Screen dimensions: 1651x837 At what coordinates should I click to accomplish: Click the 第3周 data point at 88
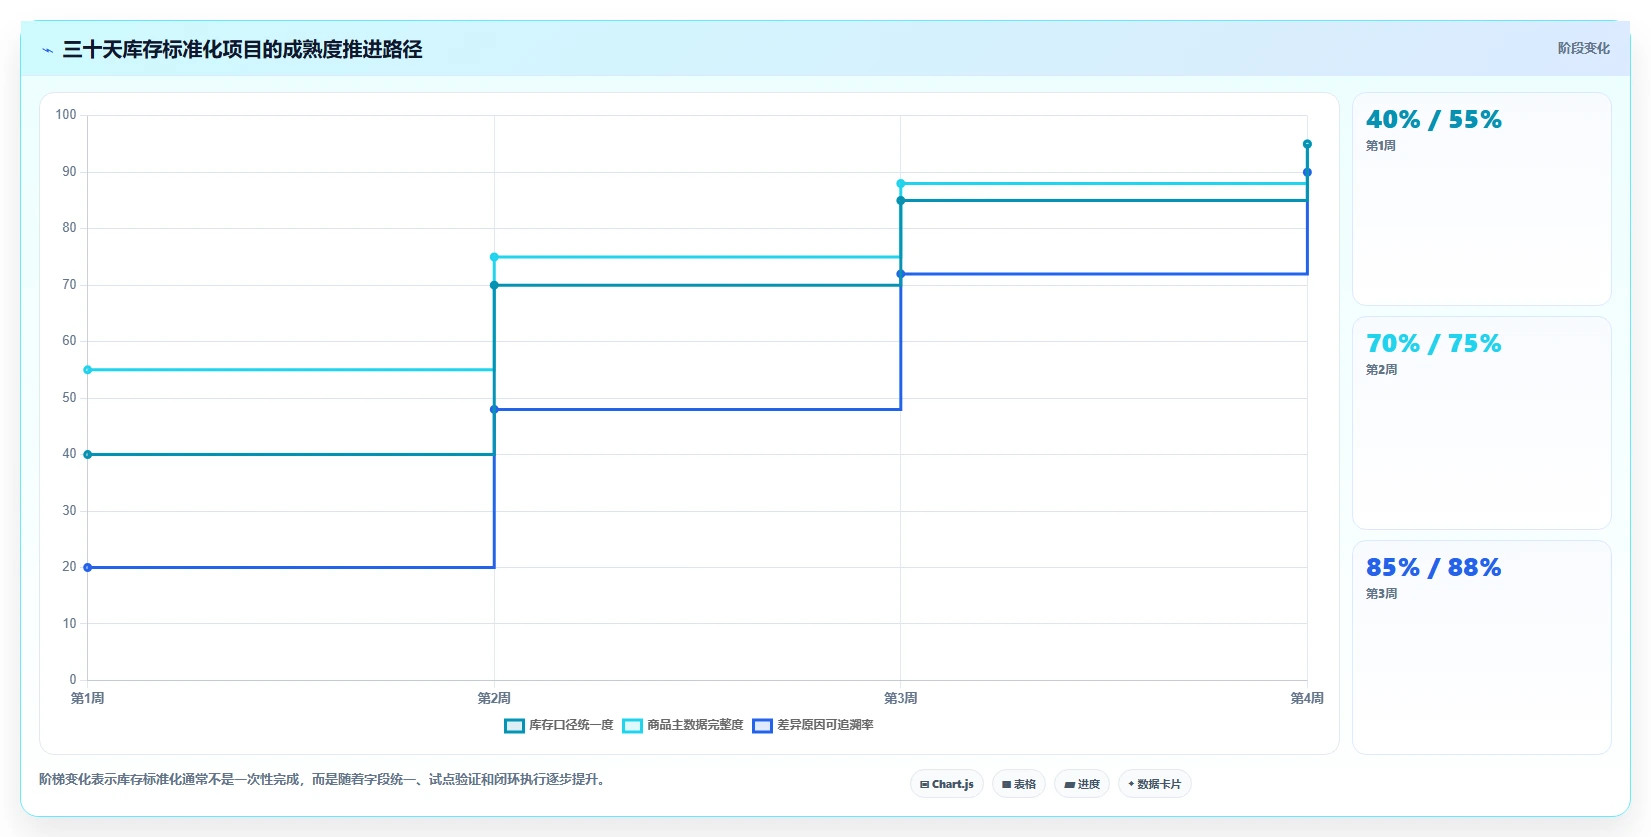click(901, 184)
